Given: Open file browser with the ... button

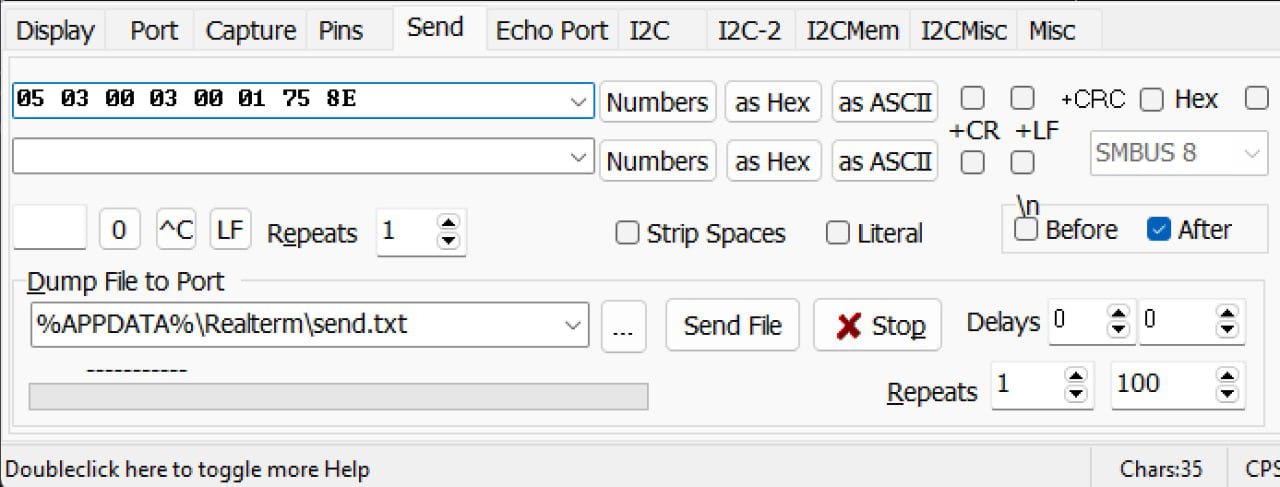Looking at the screenshot, I should point(623,326).
